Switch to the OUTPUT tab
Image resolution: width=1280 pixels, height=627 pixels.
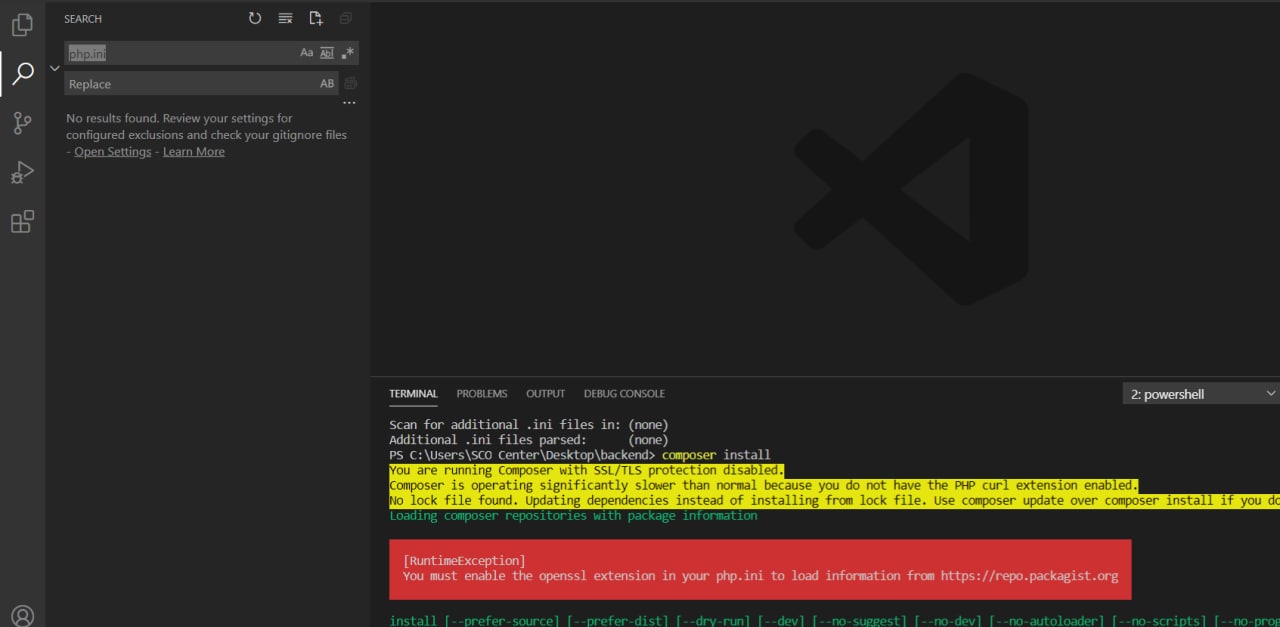(x=546, y=393)
